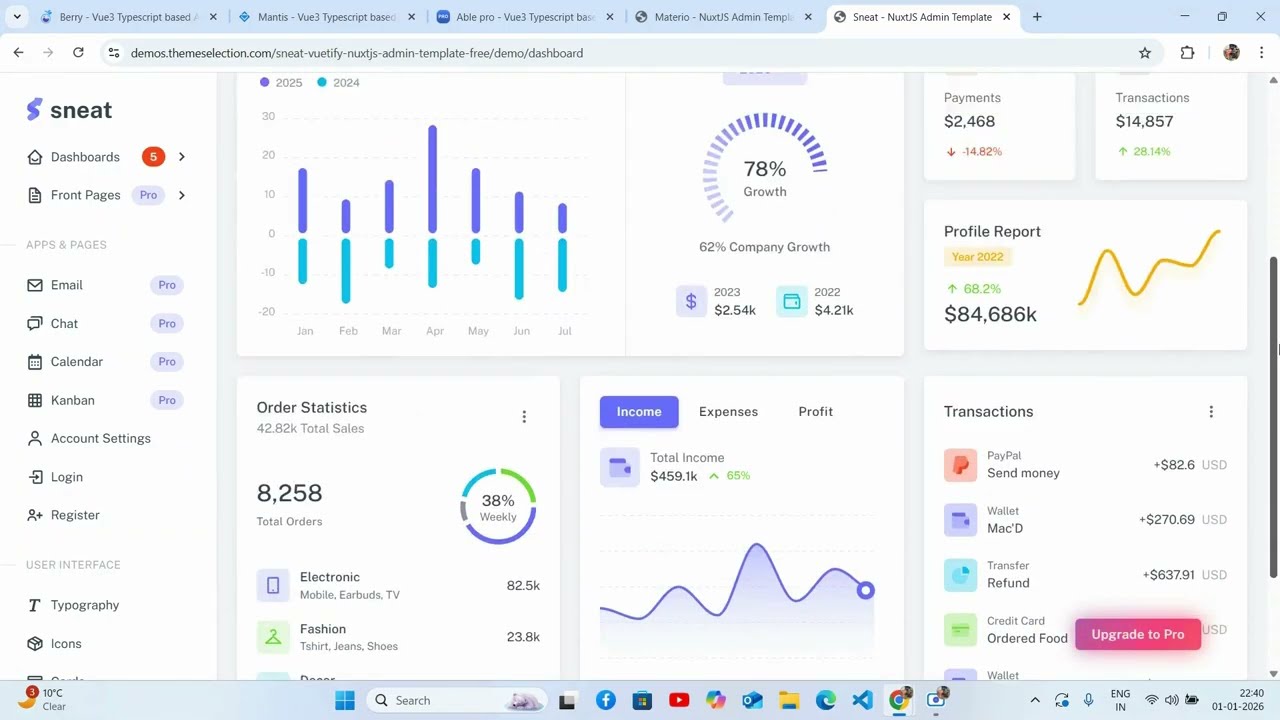
Task: Click the page vertical scrollbar thumb
Action: coord(1273,417)
